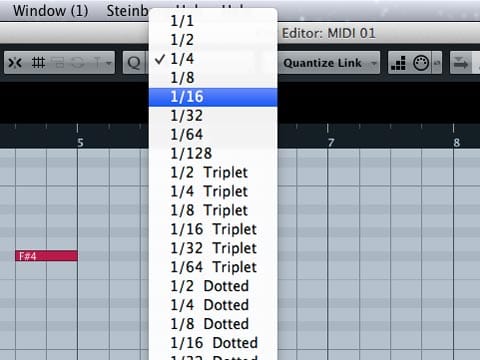
Task: Toggle the MIDI input connector icon
Action: (421, 63)
